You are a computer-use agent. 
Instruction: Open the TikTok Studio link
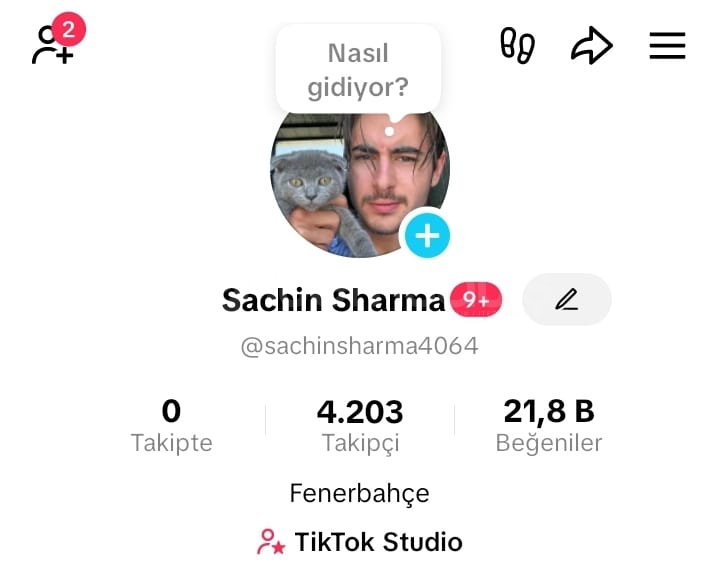(x=360, y=542)
